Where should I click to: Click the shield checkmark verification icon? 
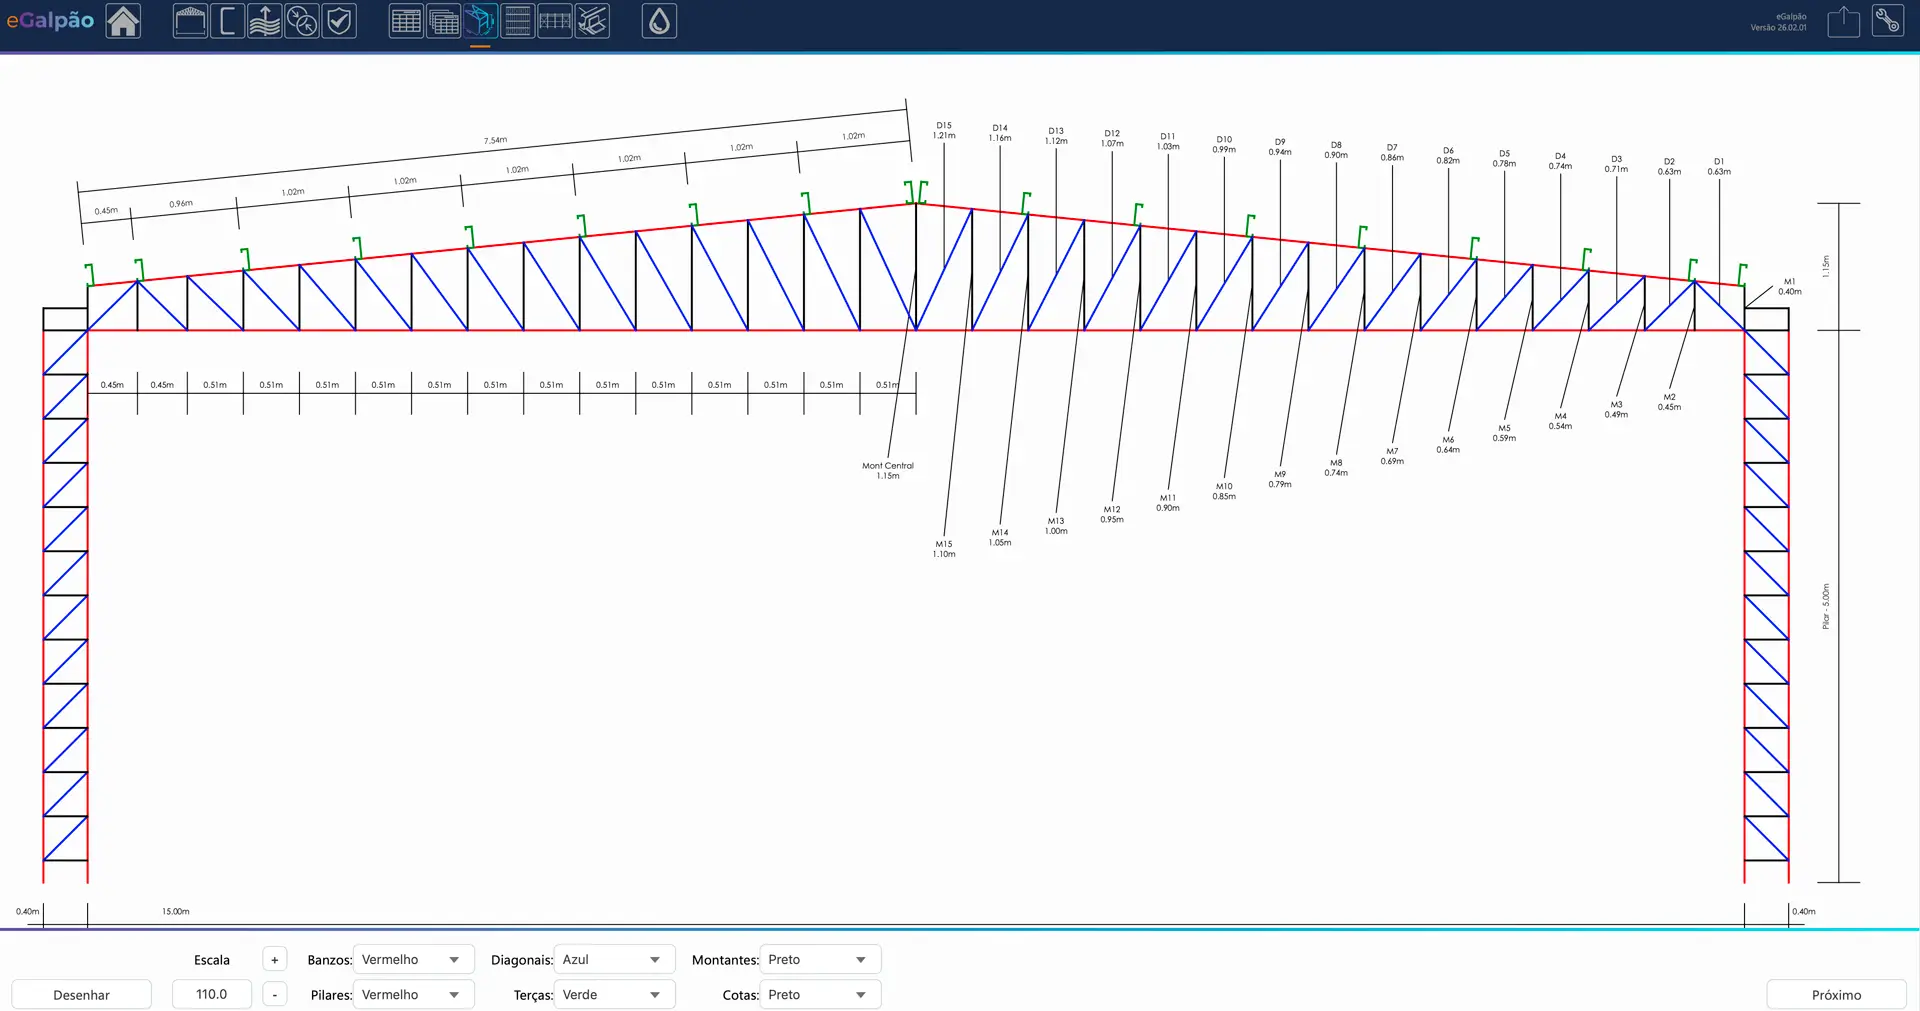click(339, 21)
